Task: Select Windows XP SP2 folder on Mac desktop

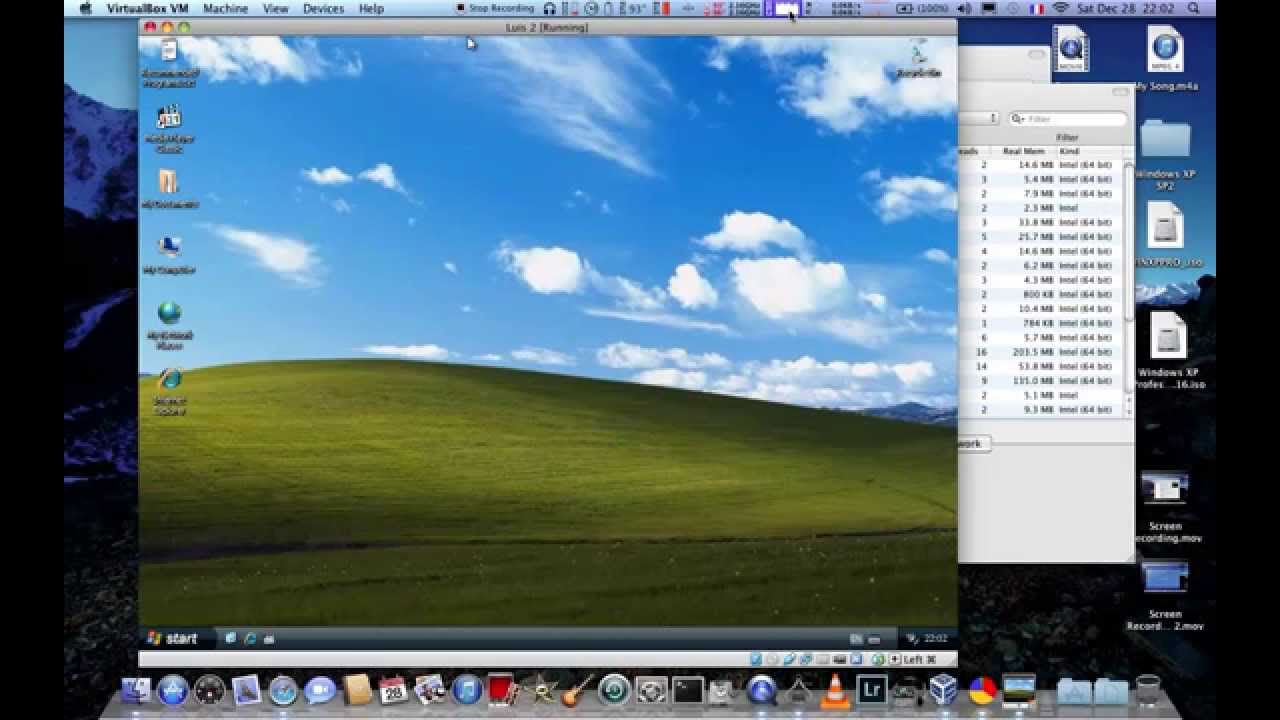Action: (1165, 151)
